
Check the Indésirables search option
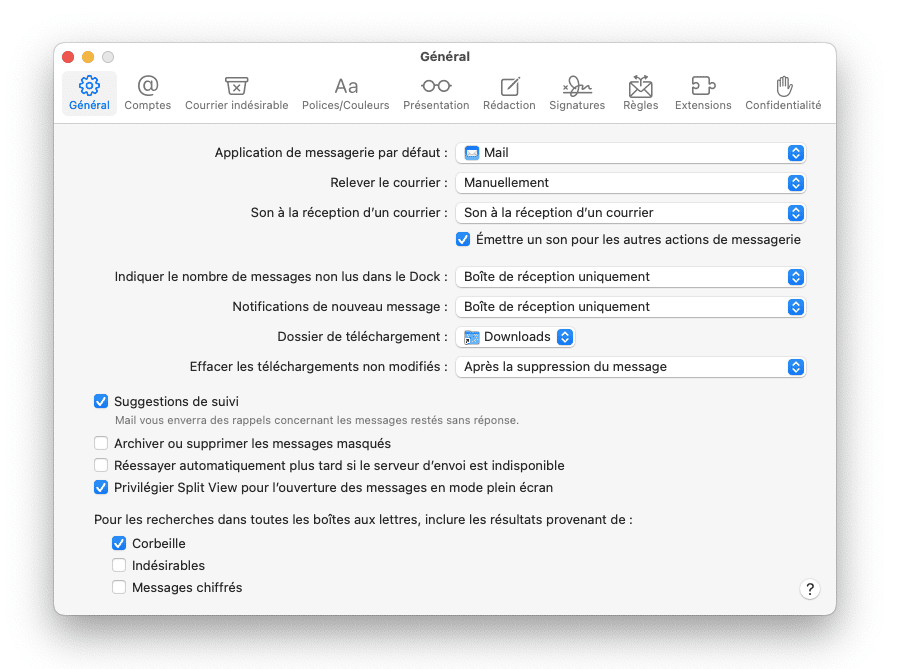point(119,565)
